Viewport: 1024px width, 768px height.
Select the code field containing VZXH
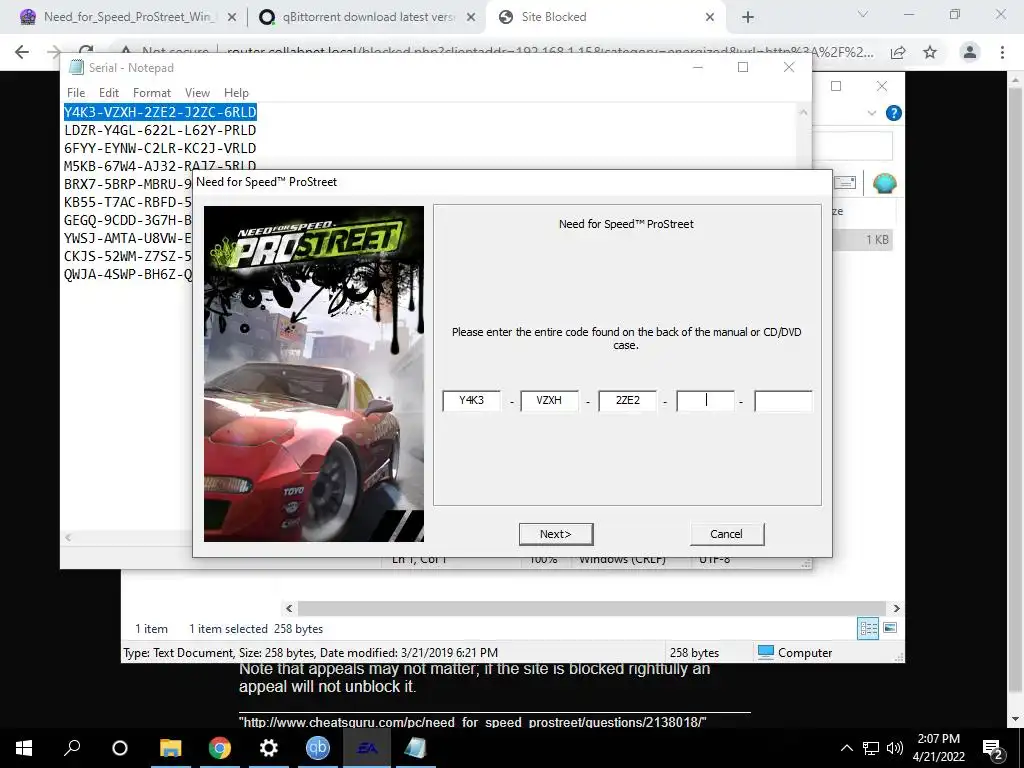click(549, 400)
